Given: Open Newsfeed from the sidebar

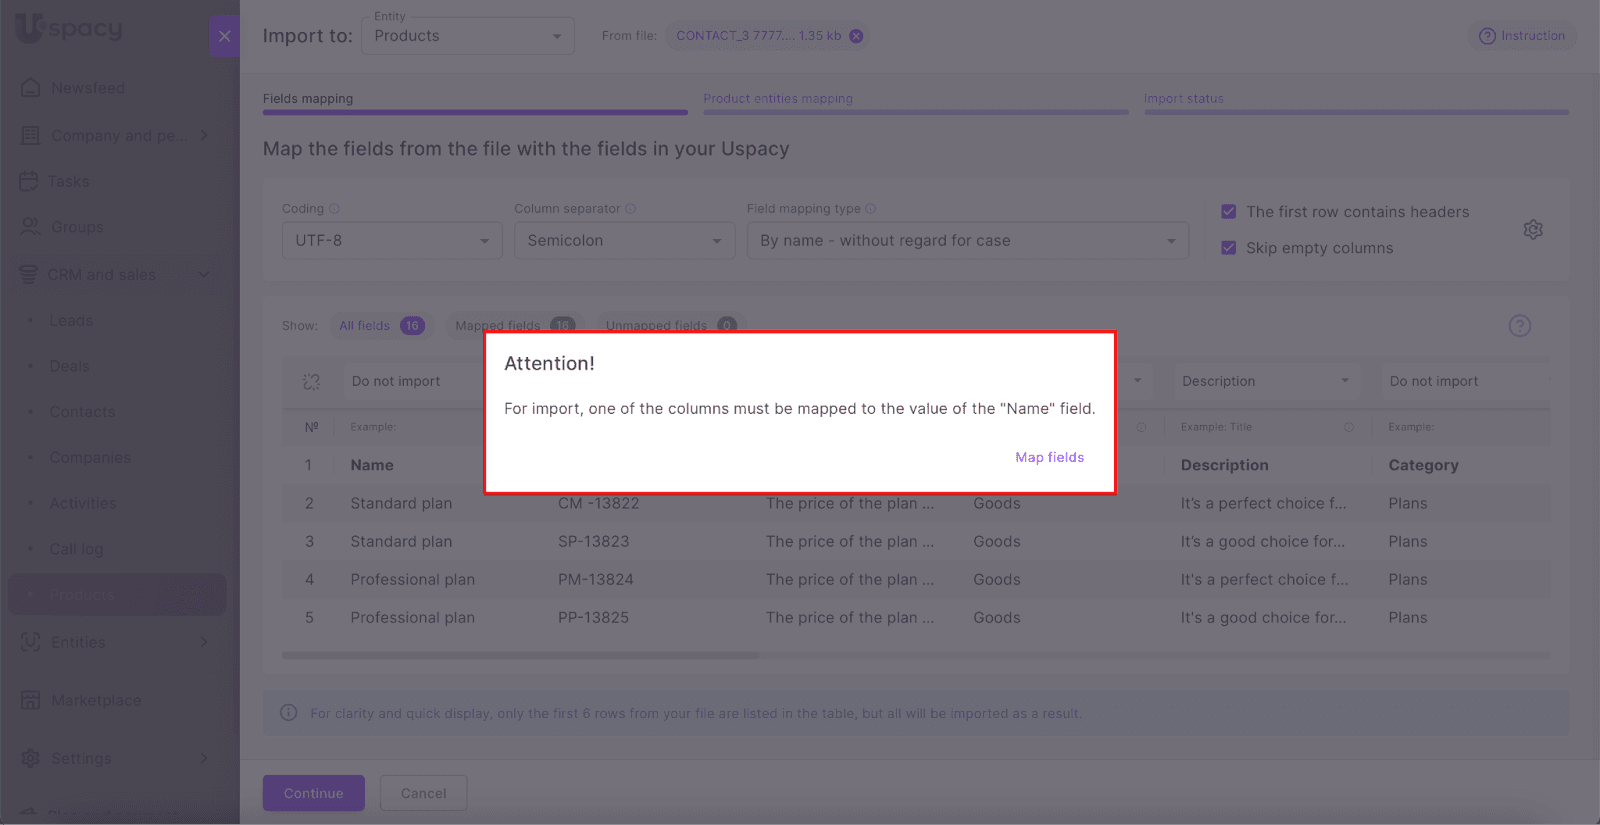Looking at the screenshot, I should (88, 88).
